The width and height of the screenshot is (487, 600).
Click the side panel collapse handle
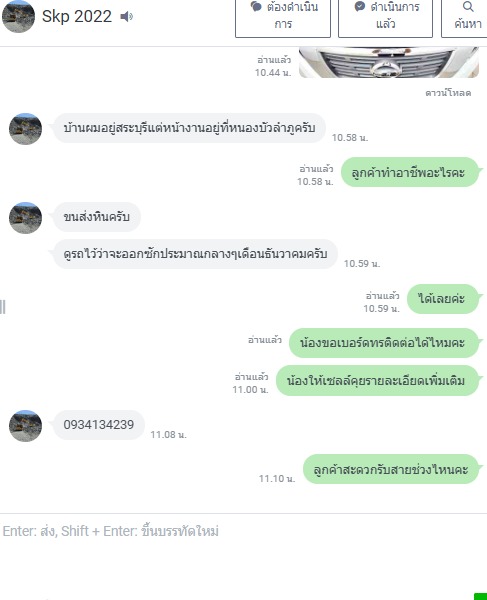pos(3,307)
